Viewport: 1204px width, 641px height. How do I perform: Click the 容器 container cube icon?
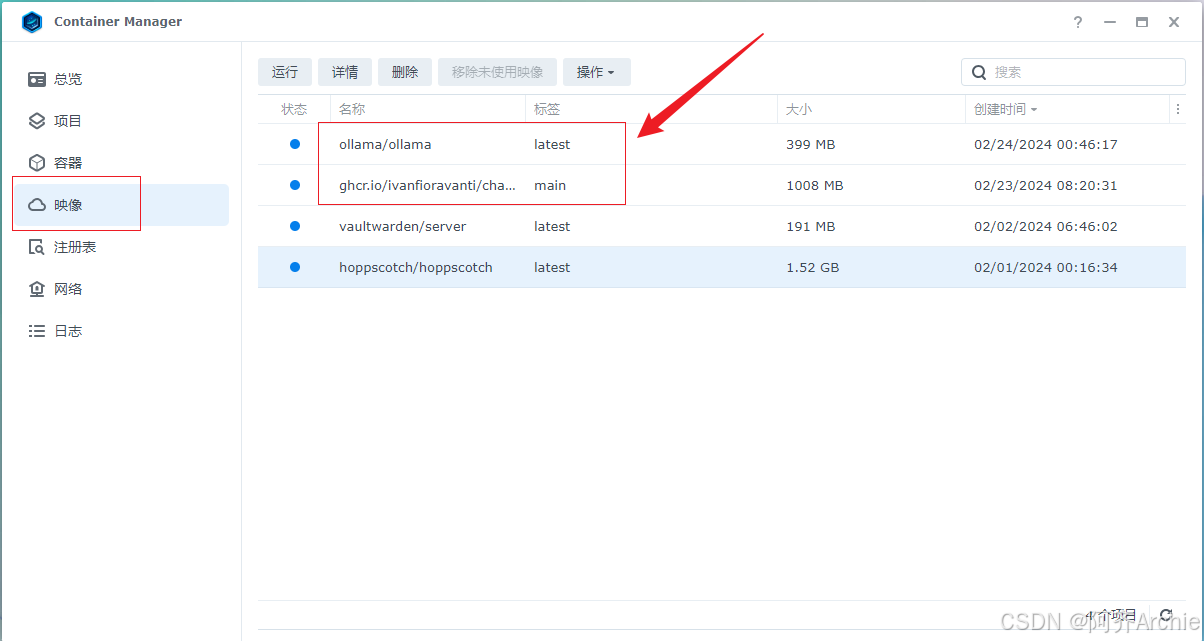coord(37,163)
